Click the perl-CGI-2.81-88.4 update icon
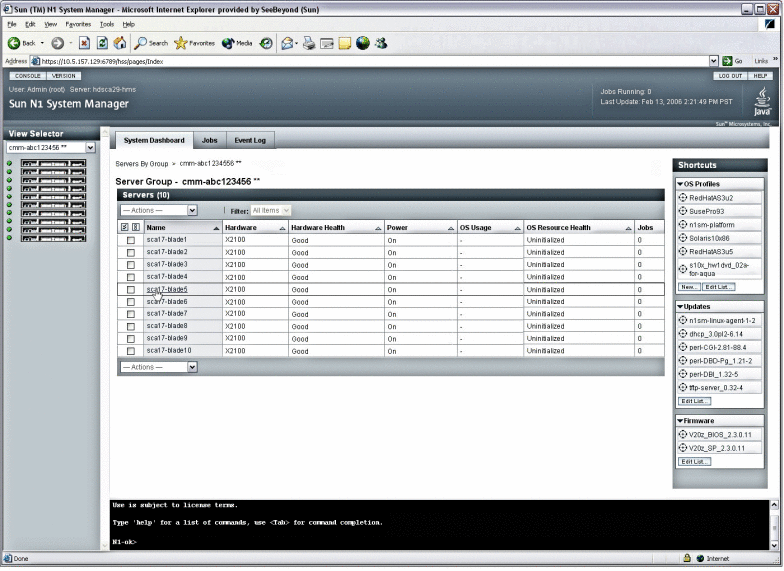This screenshot has width=784, height=571. tap(682, 347)
